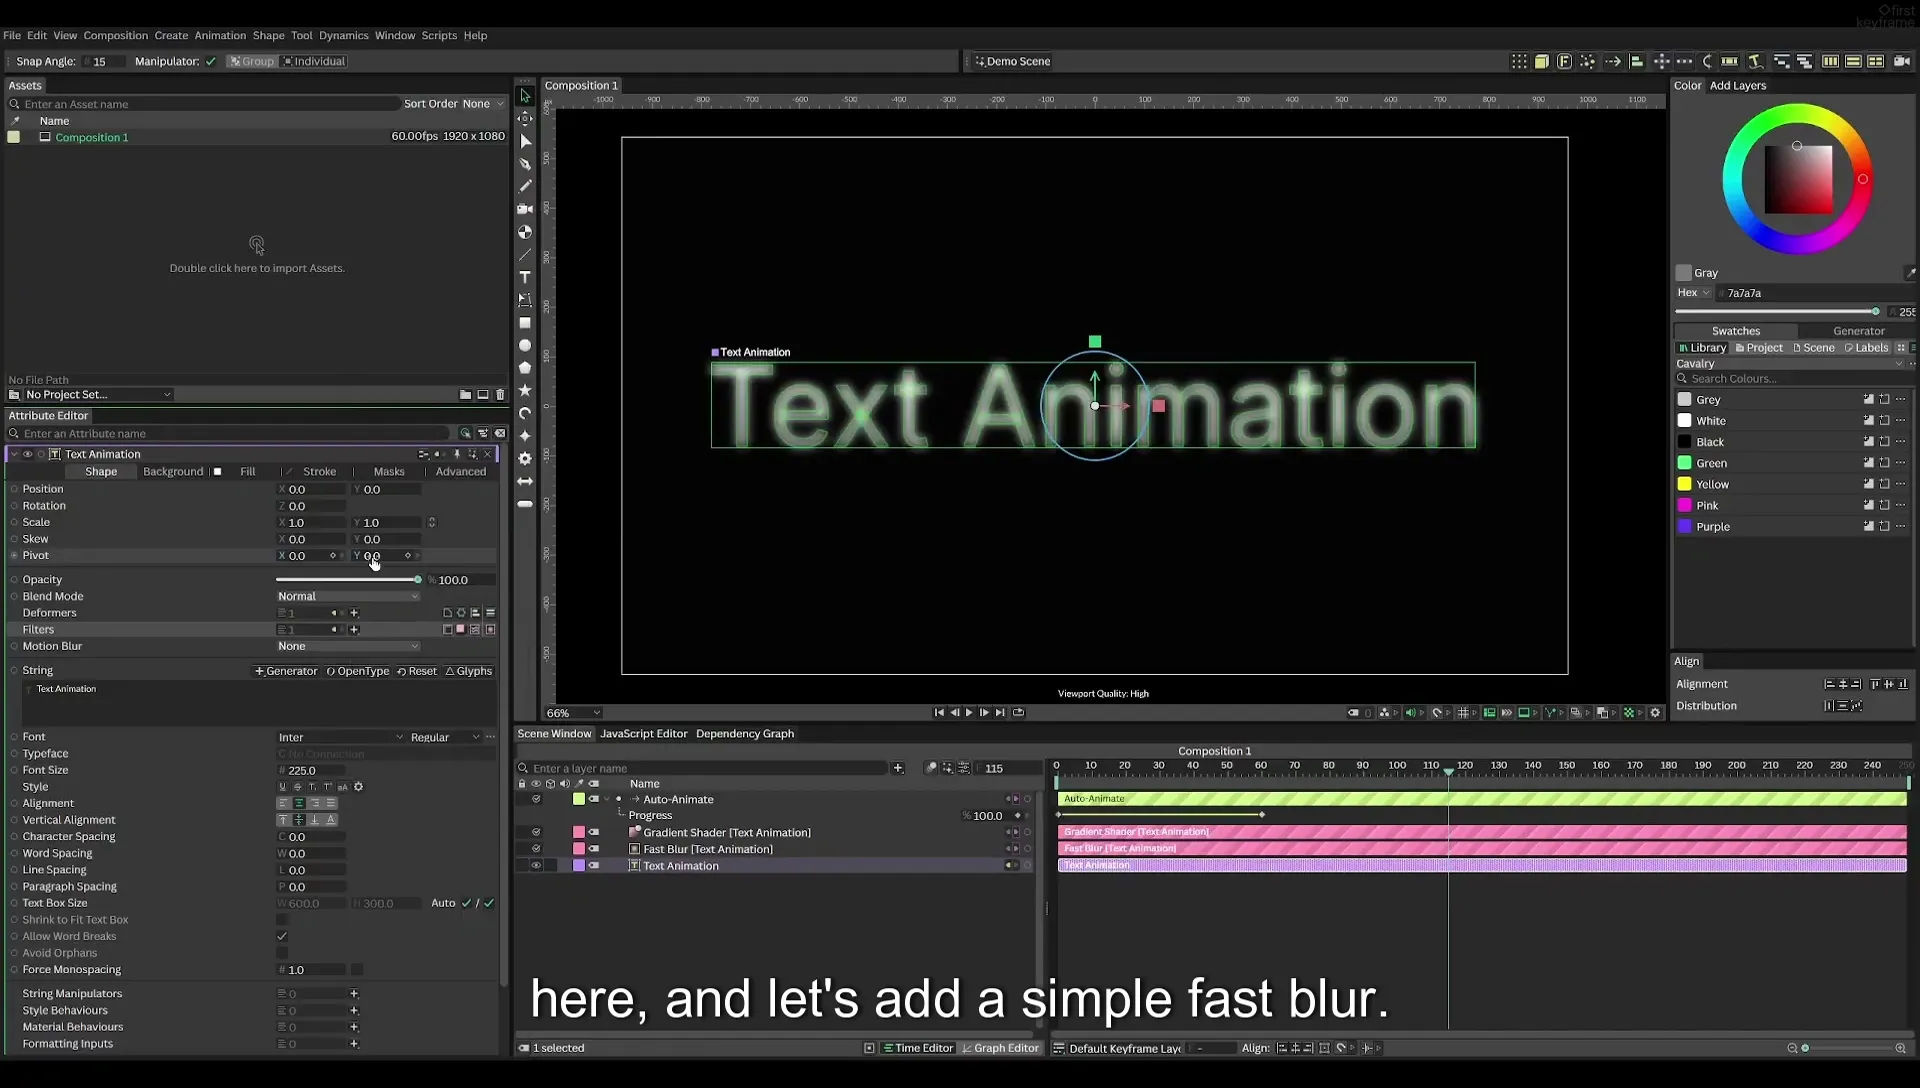Play the composition
Screen dimensions: 1920x1088
[969, 713]
